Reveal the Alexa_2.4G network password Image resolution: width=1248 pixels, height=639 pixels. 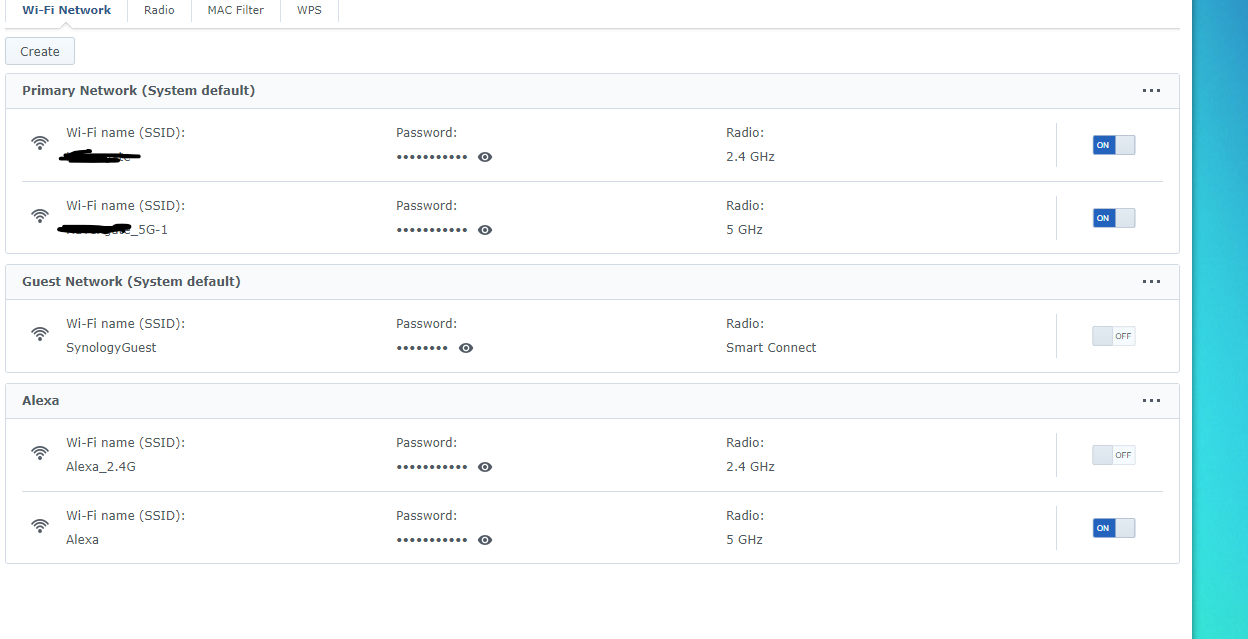(x=485, y=467)
